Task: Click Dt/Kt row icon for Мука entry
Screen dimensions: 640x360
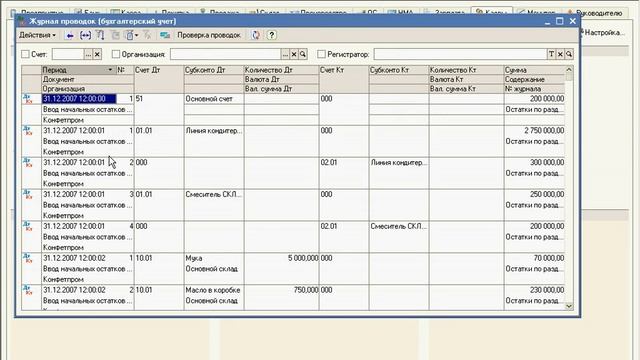Action: pos(28,258)
